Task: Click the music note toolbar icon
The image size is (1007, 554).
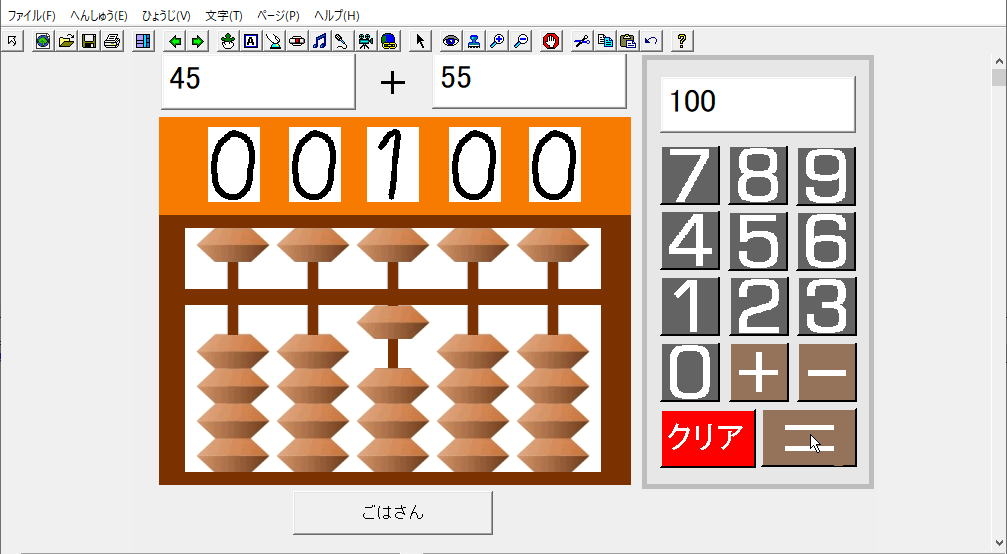Action: (x=319, y=41)
